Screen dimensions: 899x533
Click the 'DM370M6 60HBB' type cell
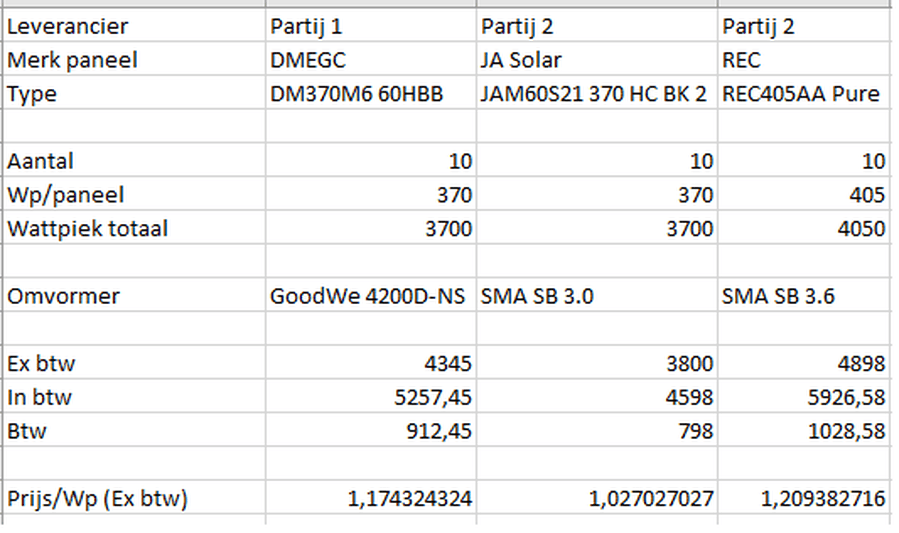[371, 93]
